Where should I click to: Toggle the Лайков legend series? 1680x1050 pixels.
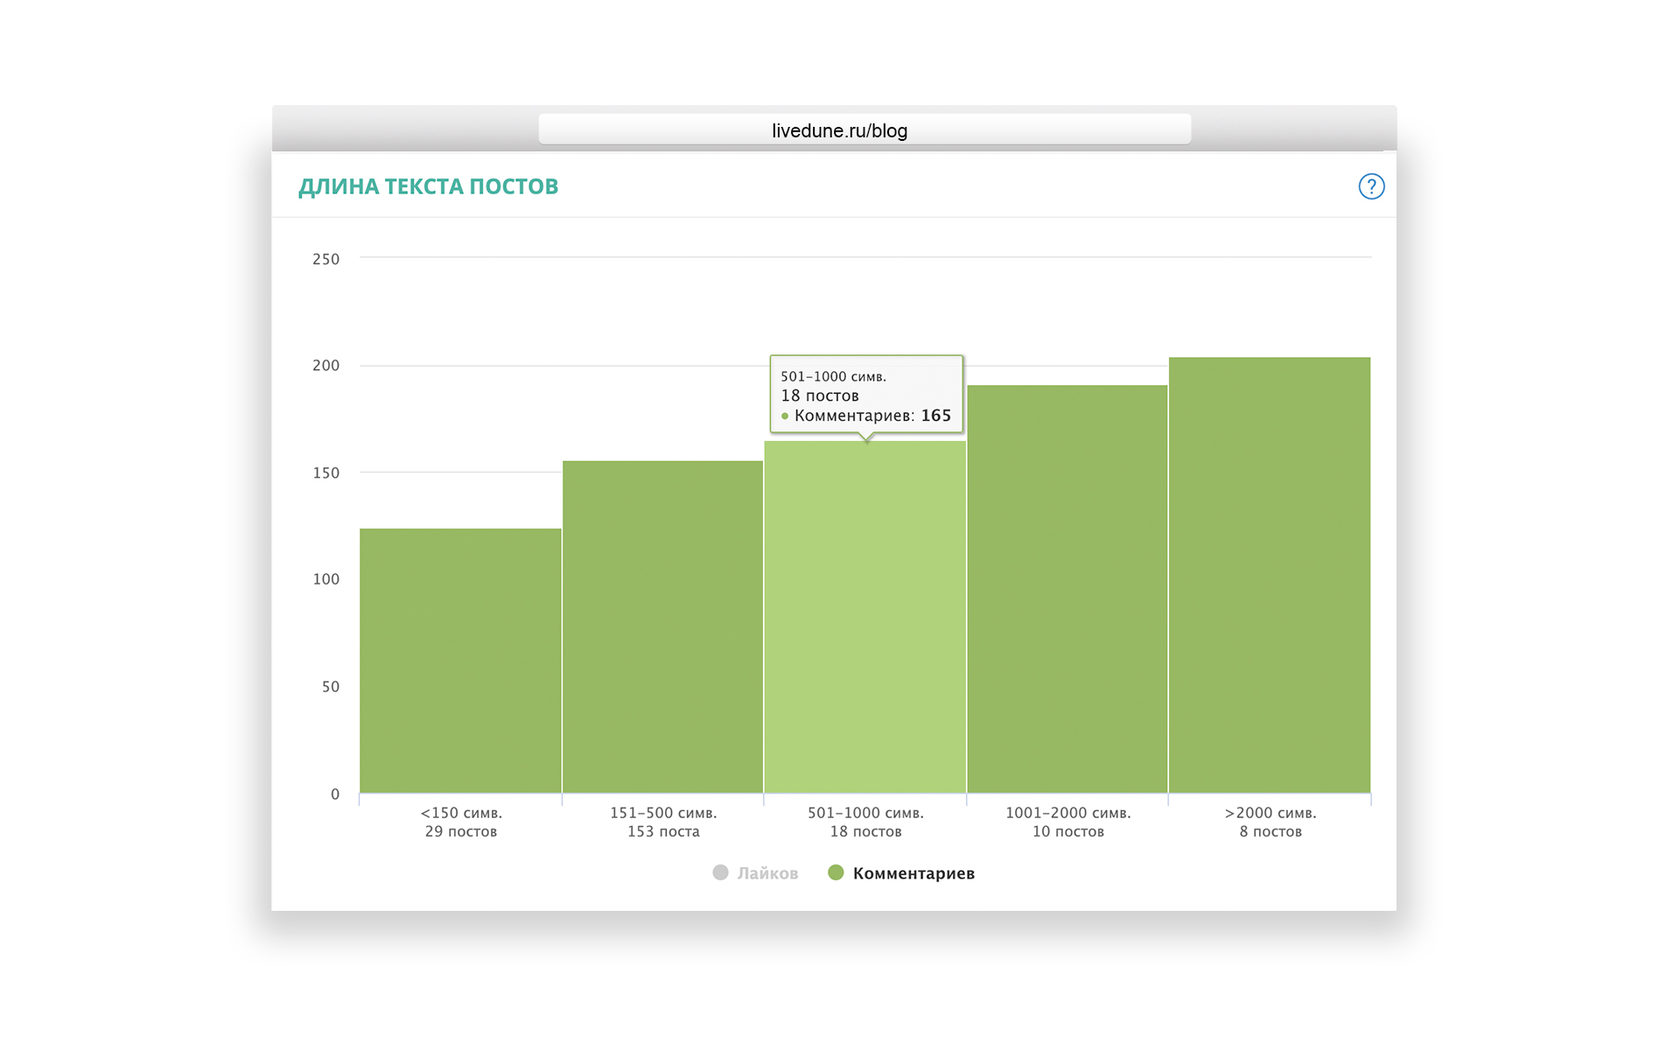pos(755,873)
